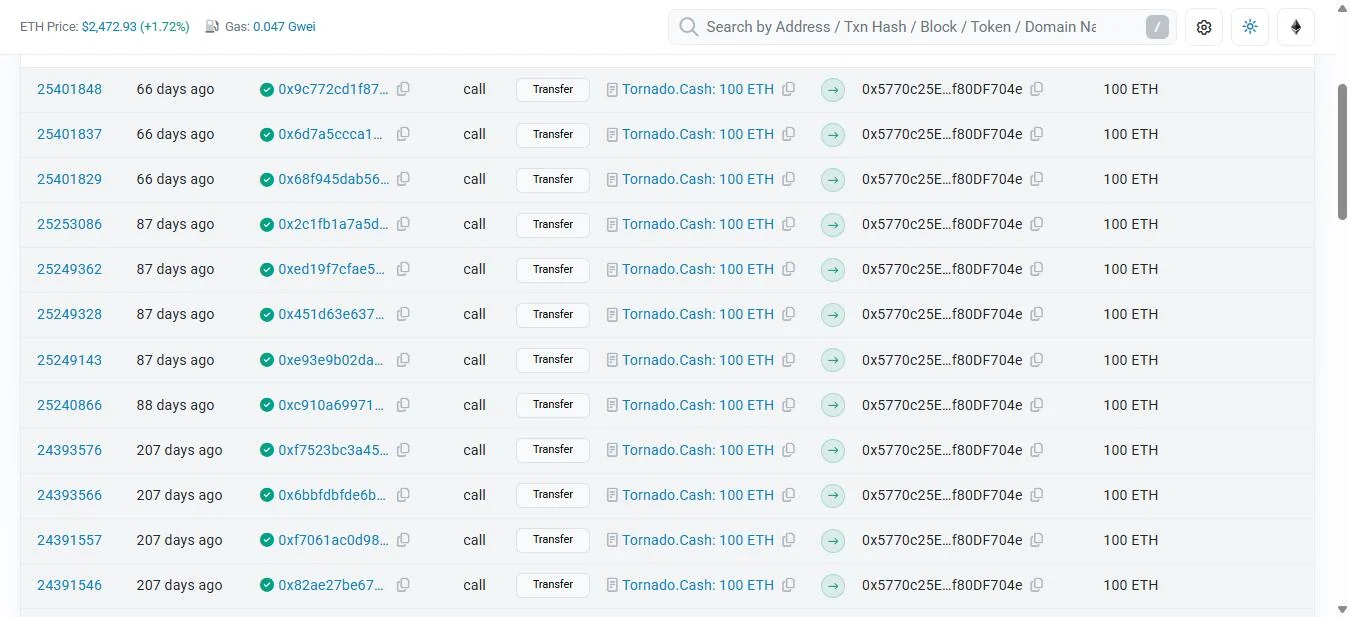Copy txn hash 0xf7523bc3a45

click(x=403, y=450)
